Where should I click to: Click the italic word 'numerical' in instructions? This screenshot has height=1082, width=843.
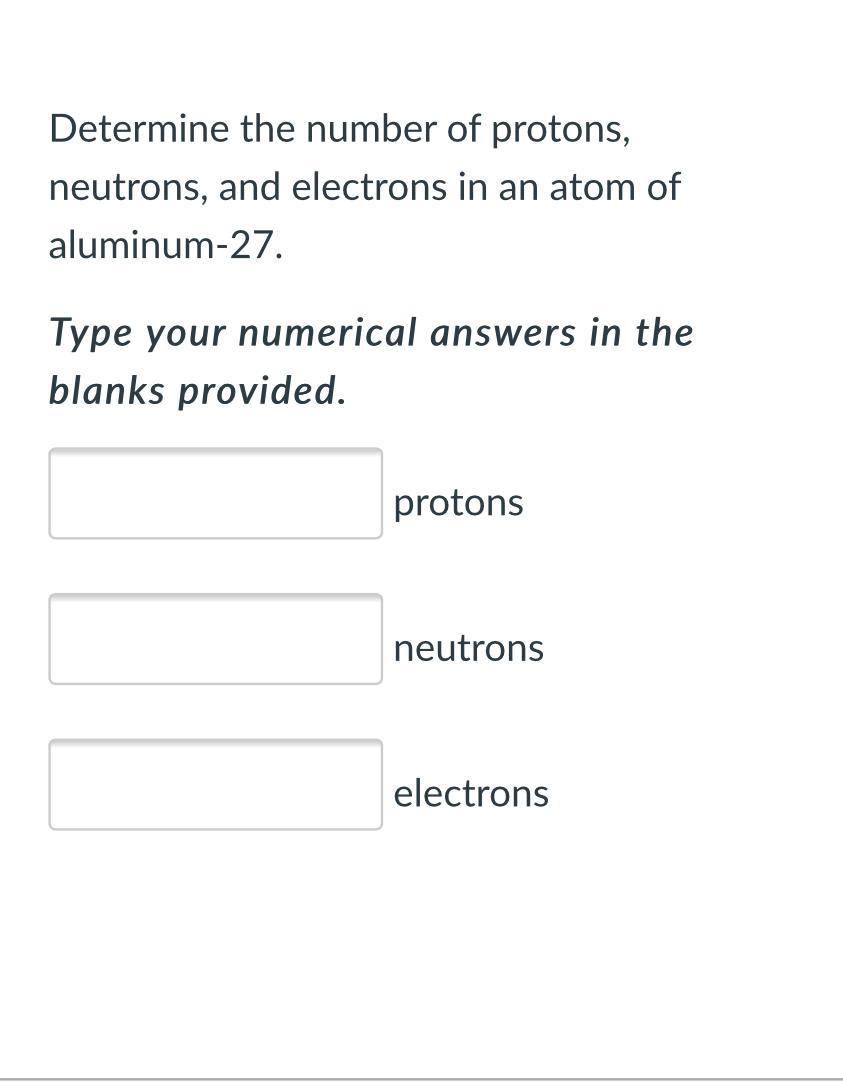[328, 333]
